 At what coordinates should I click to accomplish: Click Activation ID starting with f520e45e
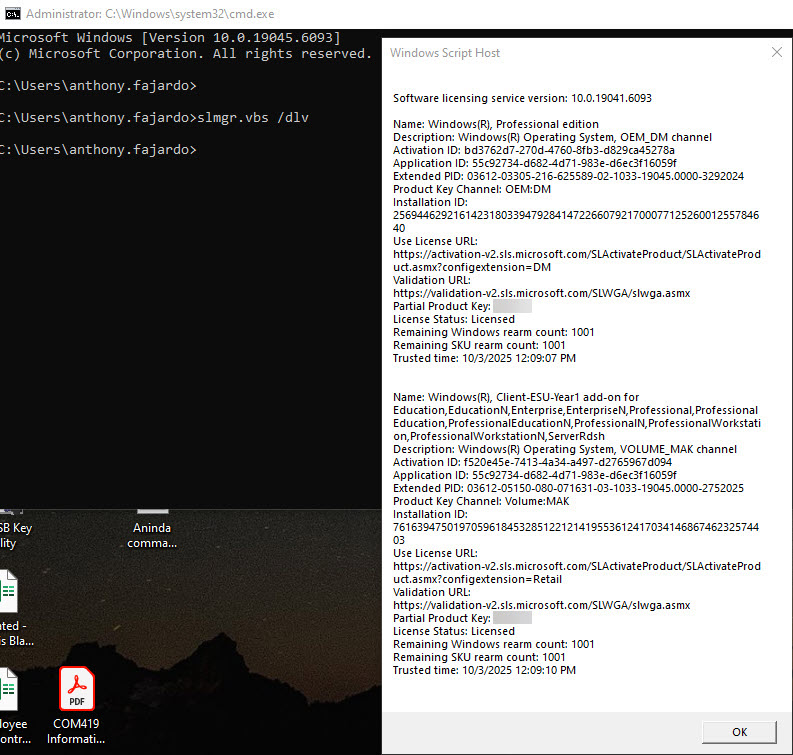[x=533, y=462]
